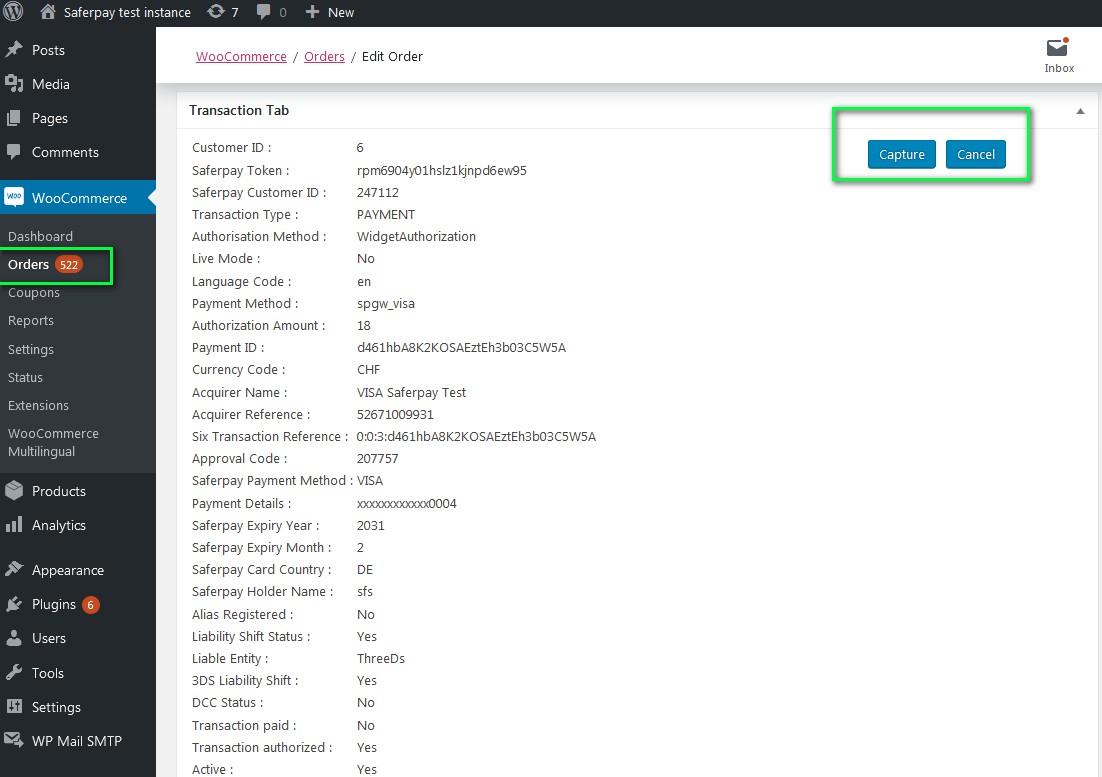Click the Capture button

click(901, 154)
